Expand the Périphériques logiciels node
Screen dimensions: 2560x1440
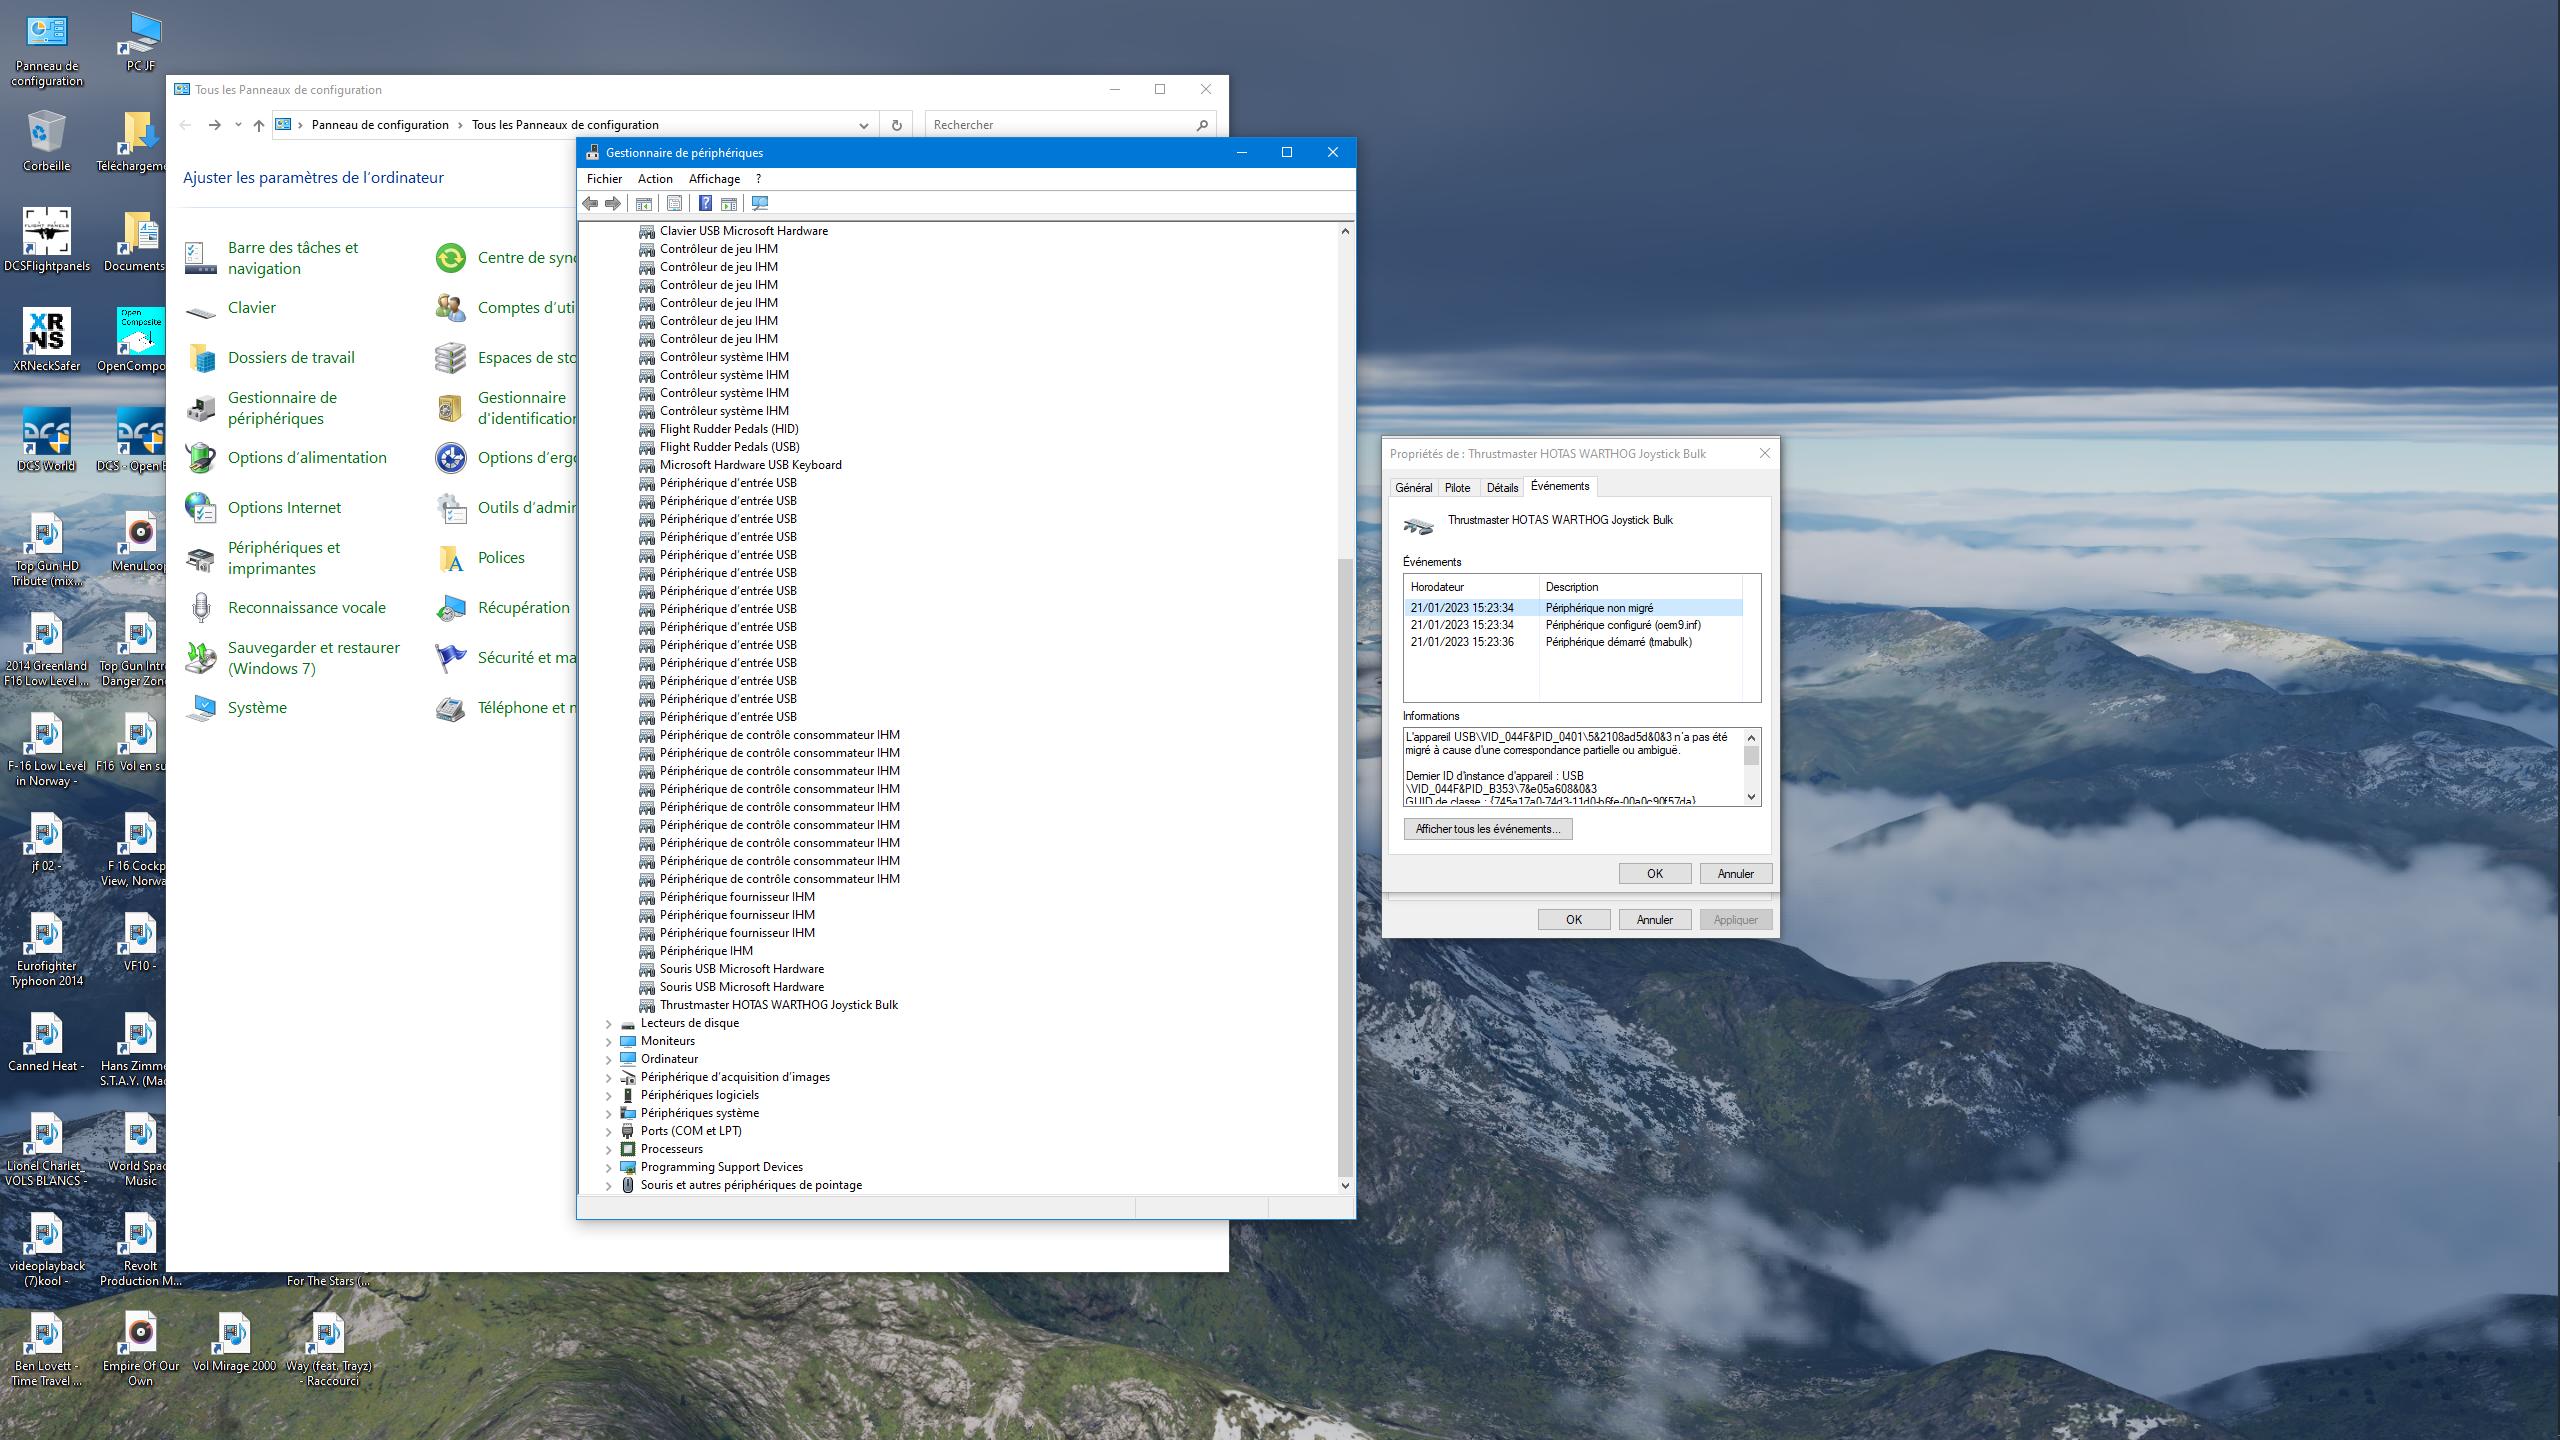(609, 1095)
